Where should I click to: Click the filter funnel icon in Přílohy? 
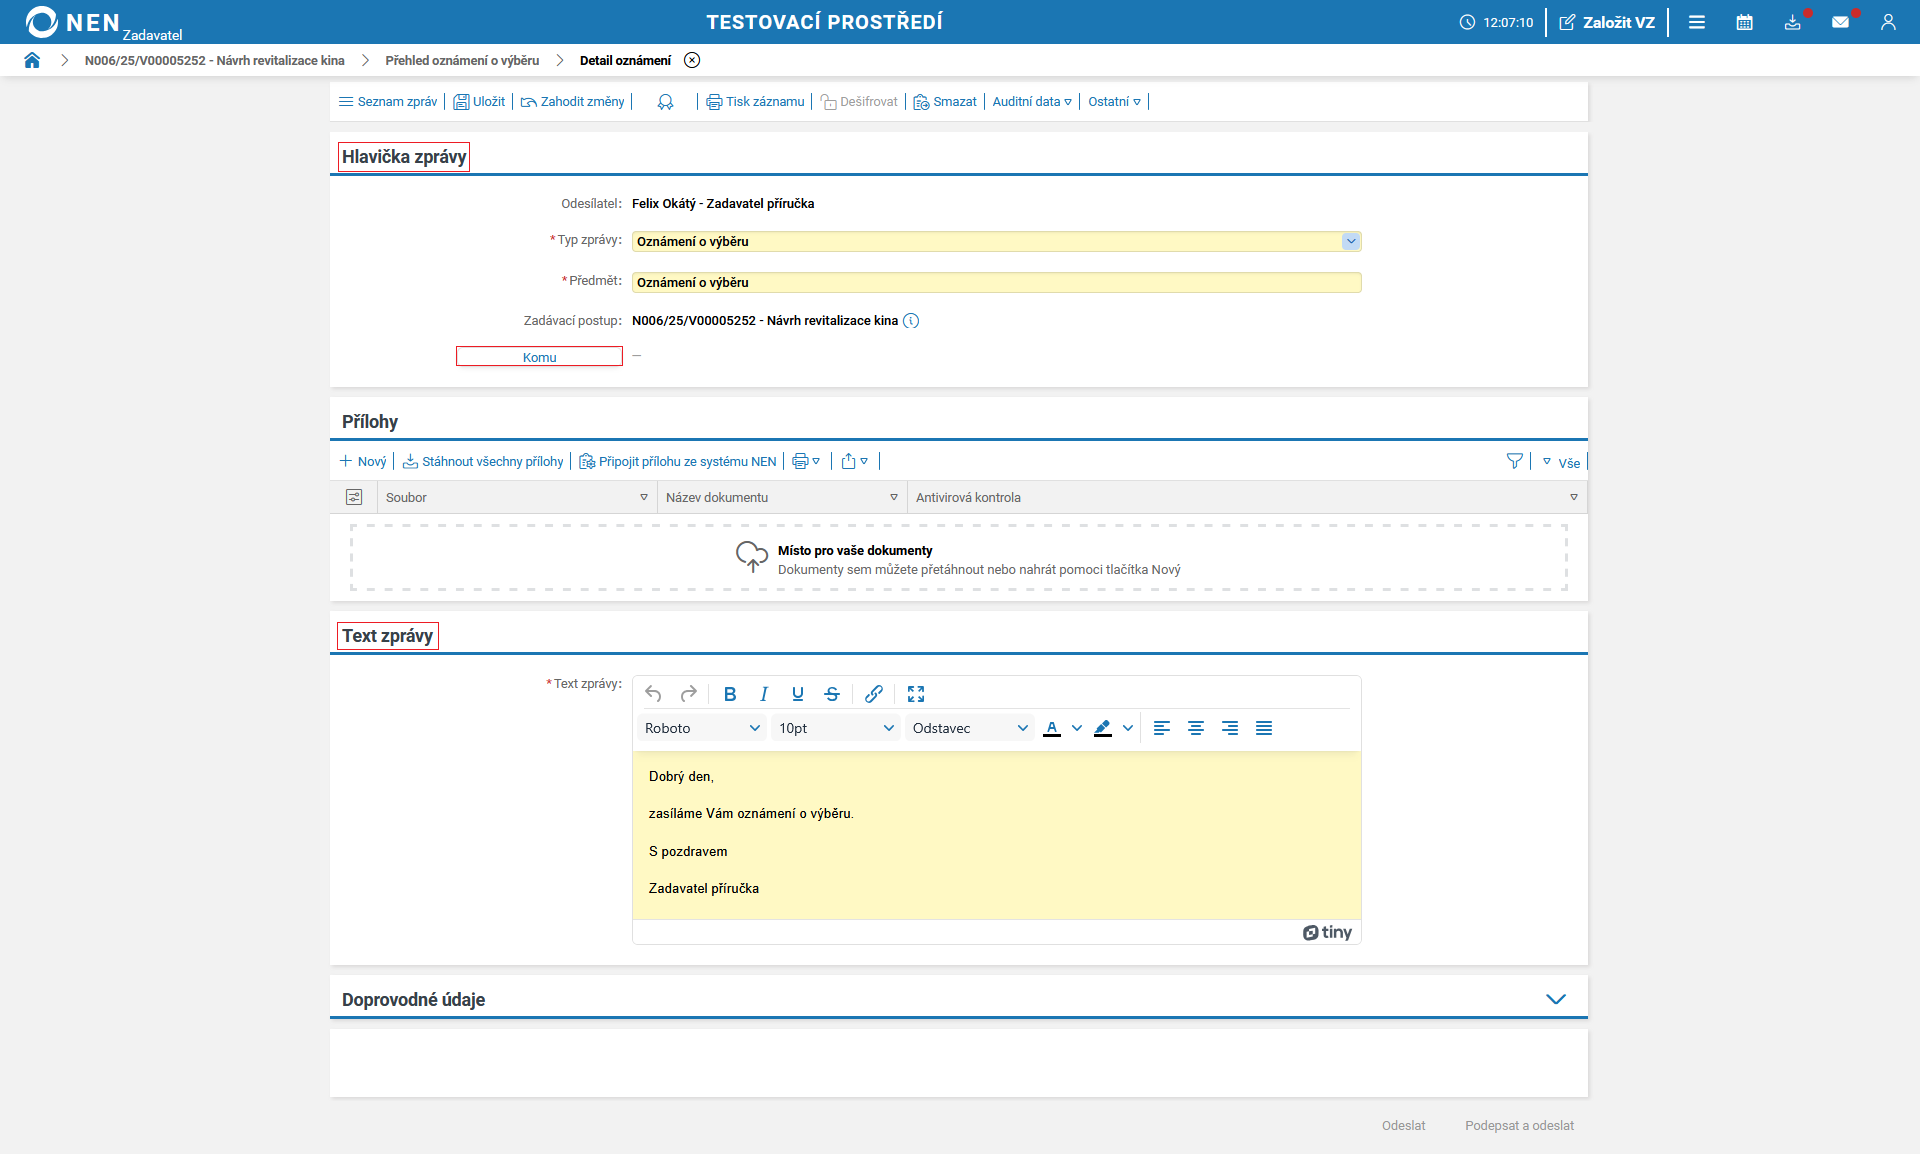pos(1514,461)
